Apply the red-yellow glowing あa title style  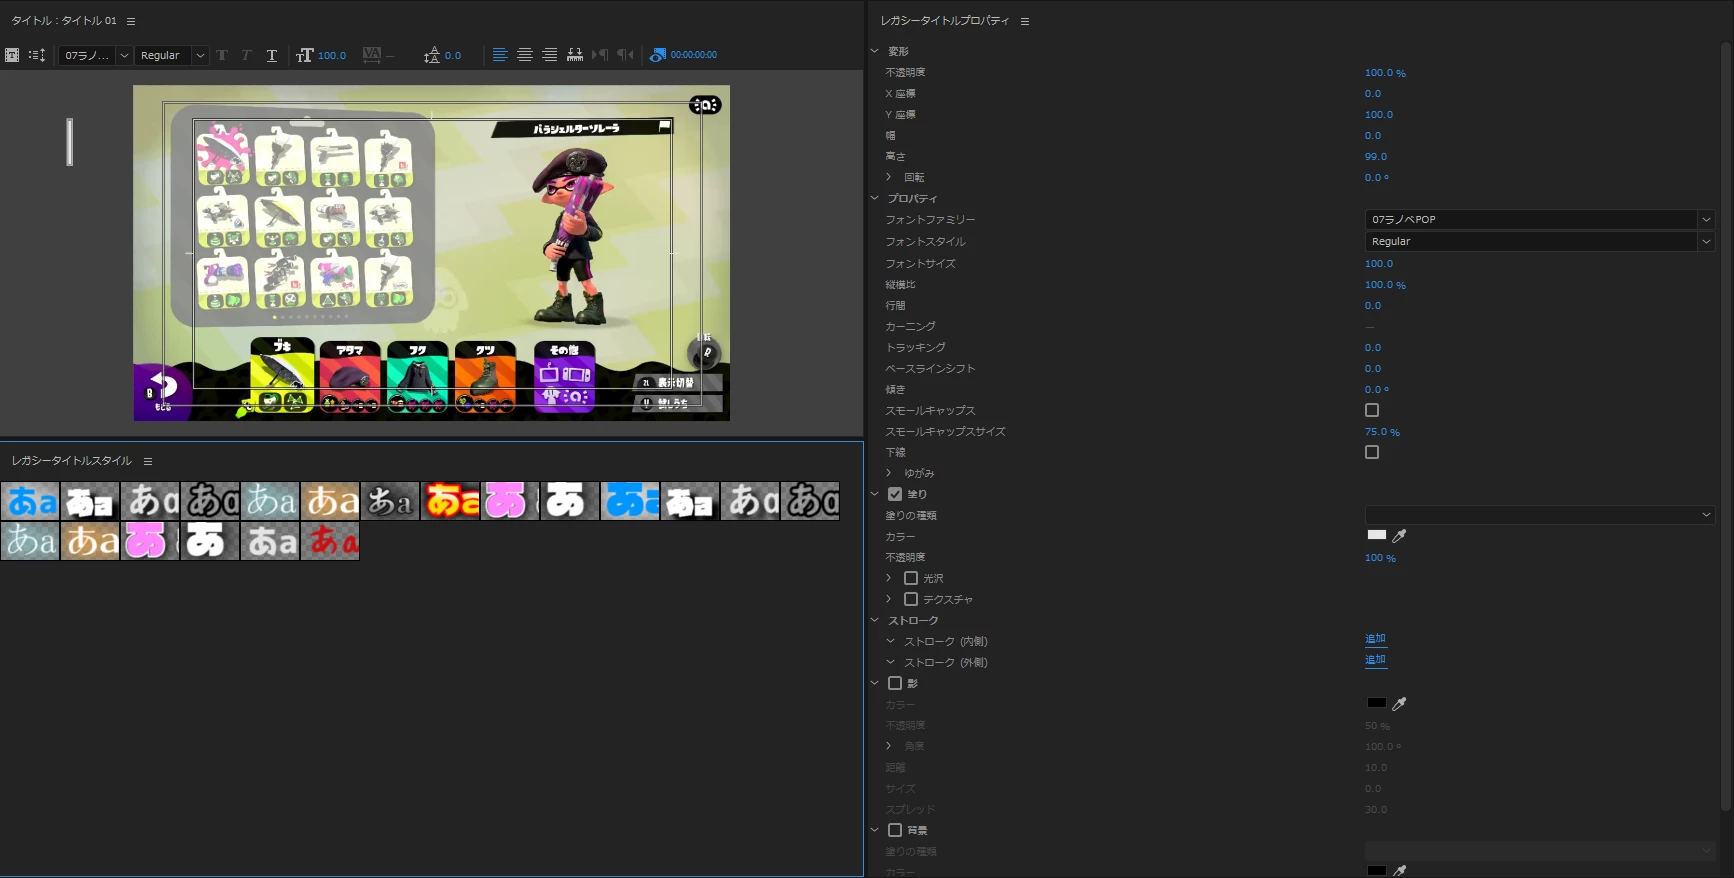450,501
